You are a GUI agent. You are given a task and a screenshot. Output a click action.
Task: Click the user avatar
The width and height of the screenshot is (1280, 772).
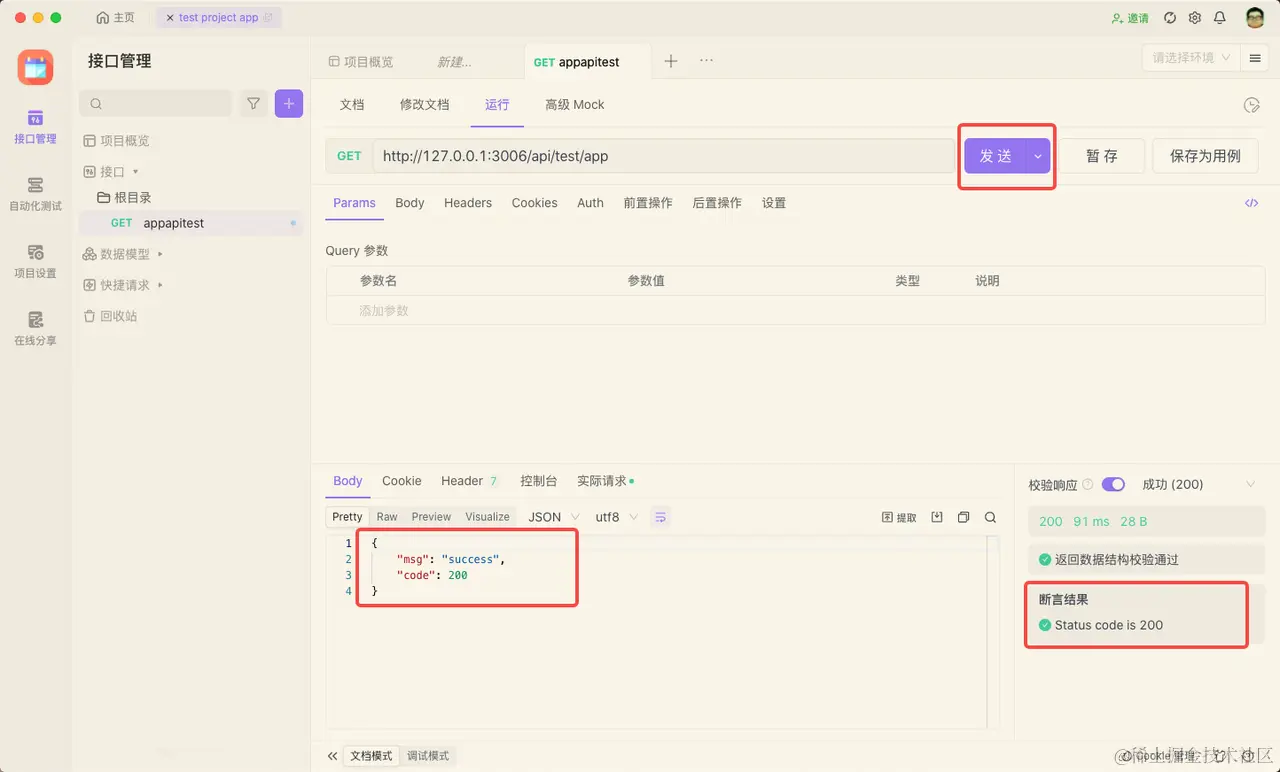click(1255, 18)
